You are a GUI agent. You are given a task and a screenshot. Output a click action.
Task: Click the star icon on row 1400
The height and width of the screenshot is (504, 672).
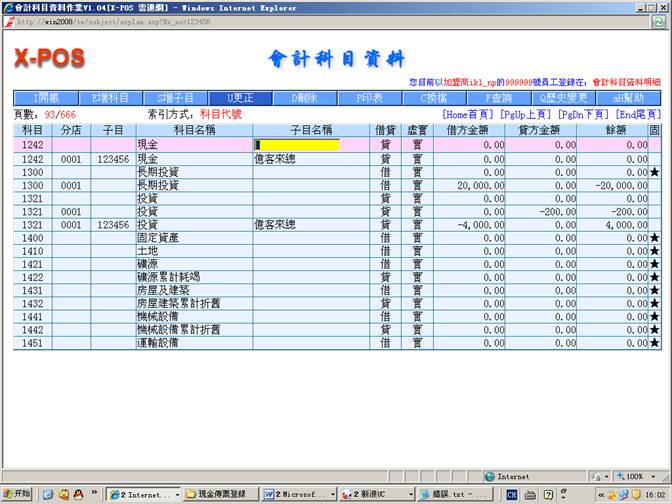pyautogui.click(x=655, y=238)
